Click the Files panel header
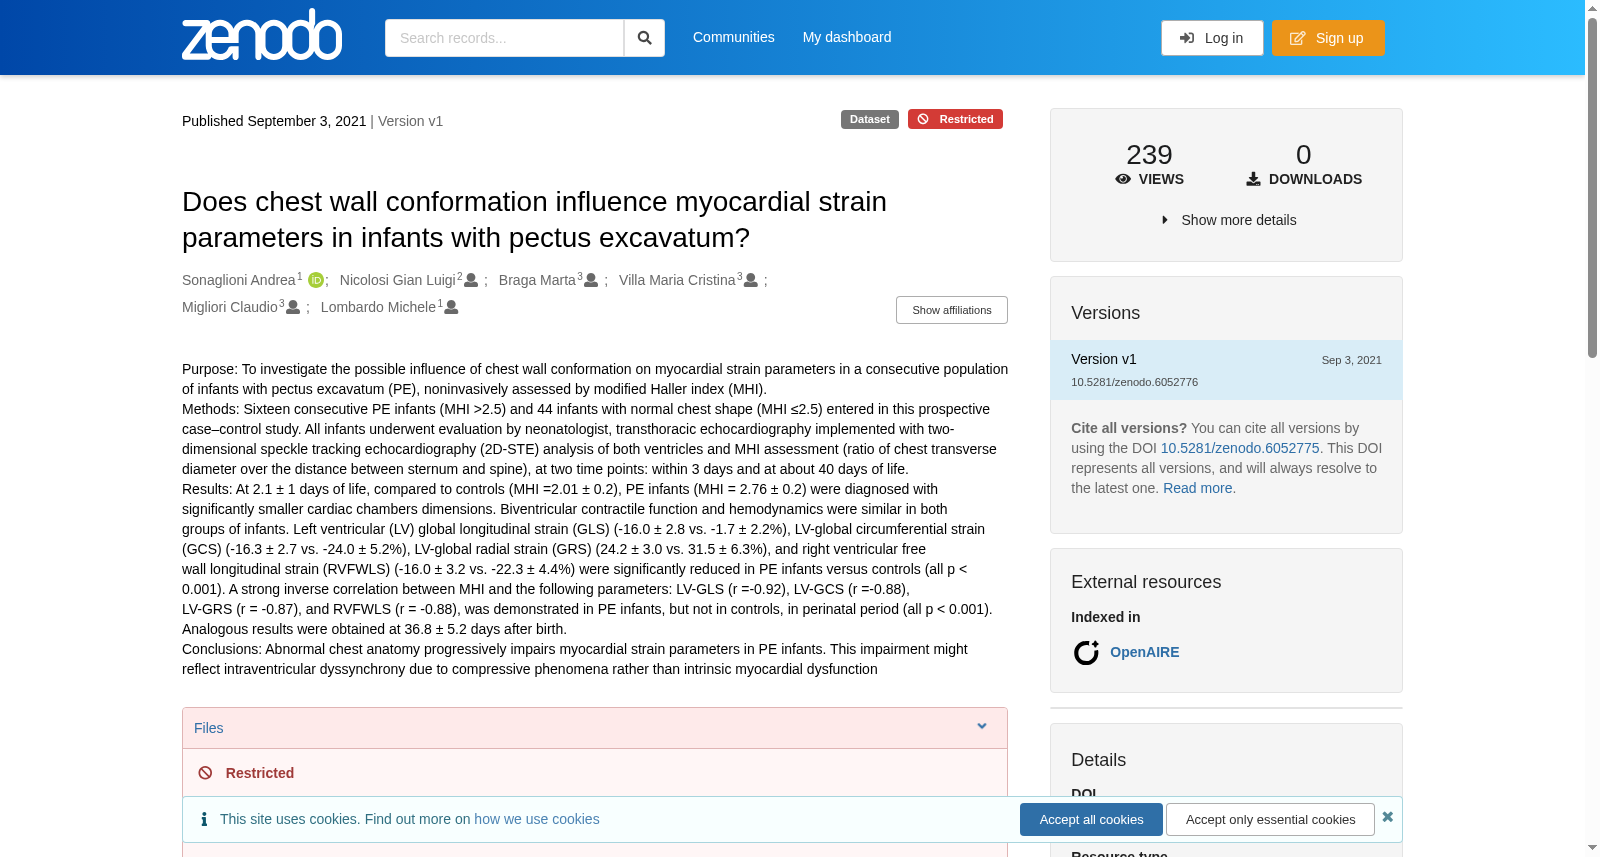Viewport: 1600px width, 857px height. [x=595, y=728]
